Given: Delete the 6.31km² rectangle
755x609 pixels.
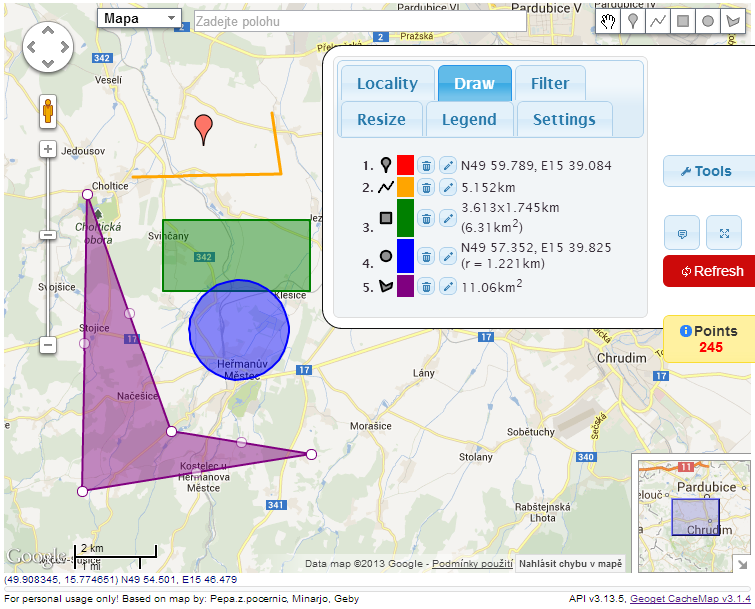Looking at the screenshot, I should (x=426, y=219).
